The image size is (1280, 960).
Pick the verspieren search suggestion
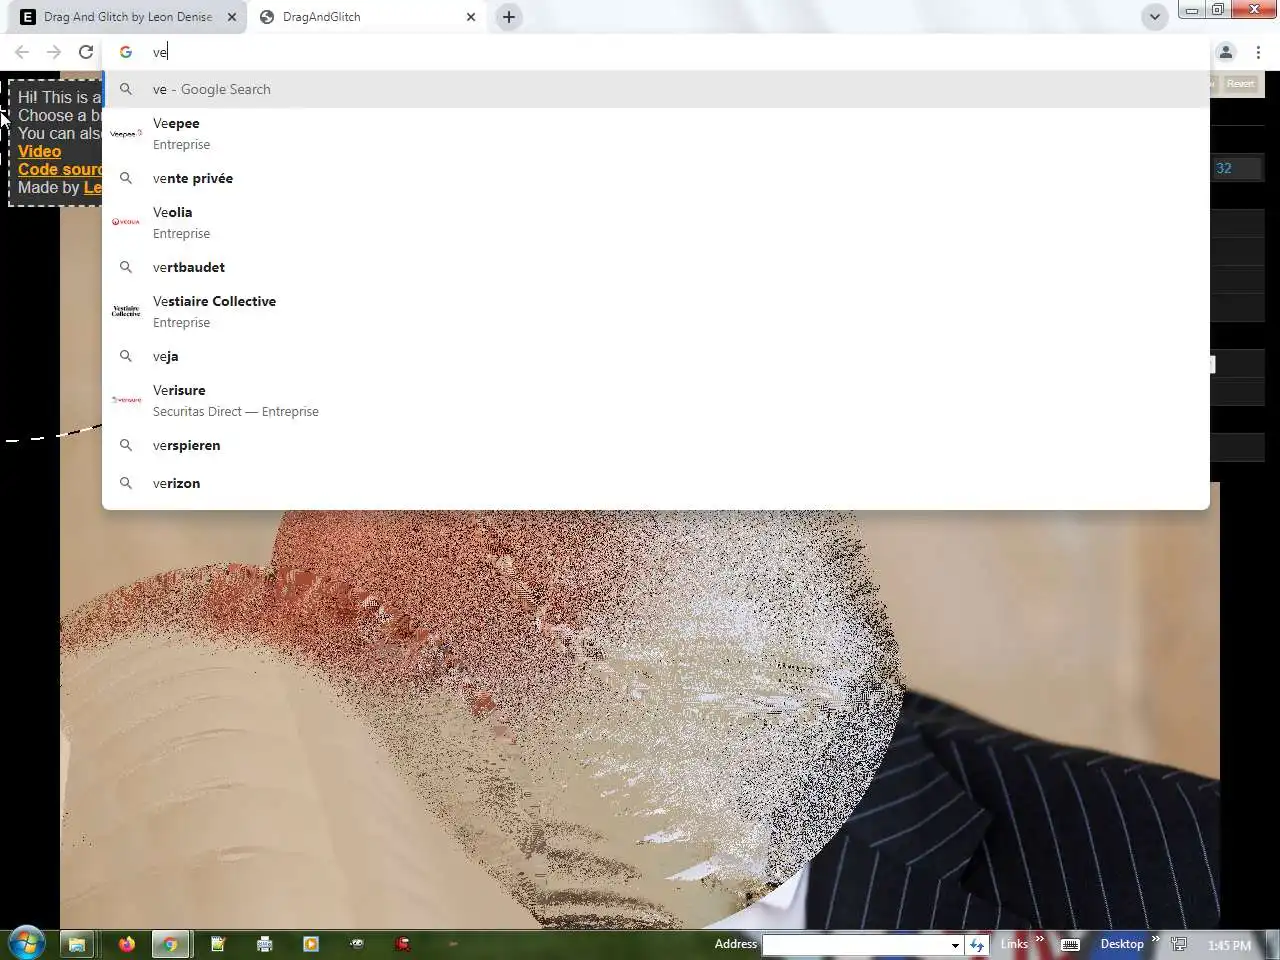point(655,445)
